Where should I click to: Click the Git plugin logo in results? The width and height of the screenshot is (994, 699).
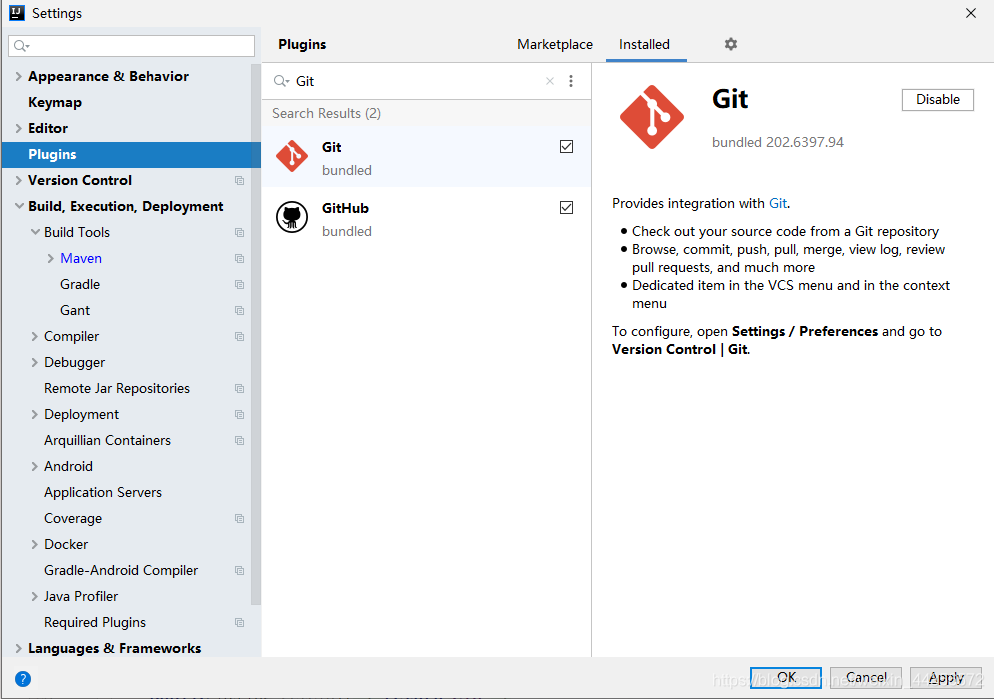(292, 156)
